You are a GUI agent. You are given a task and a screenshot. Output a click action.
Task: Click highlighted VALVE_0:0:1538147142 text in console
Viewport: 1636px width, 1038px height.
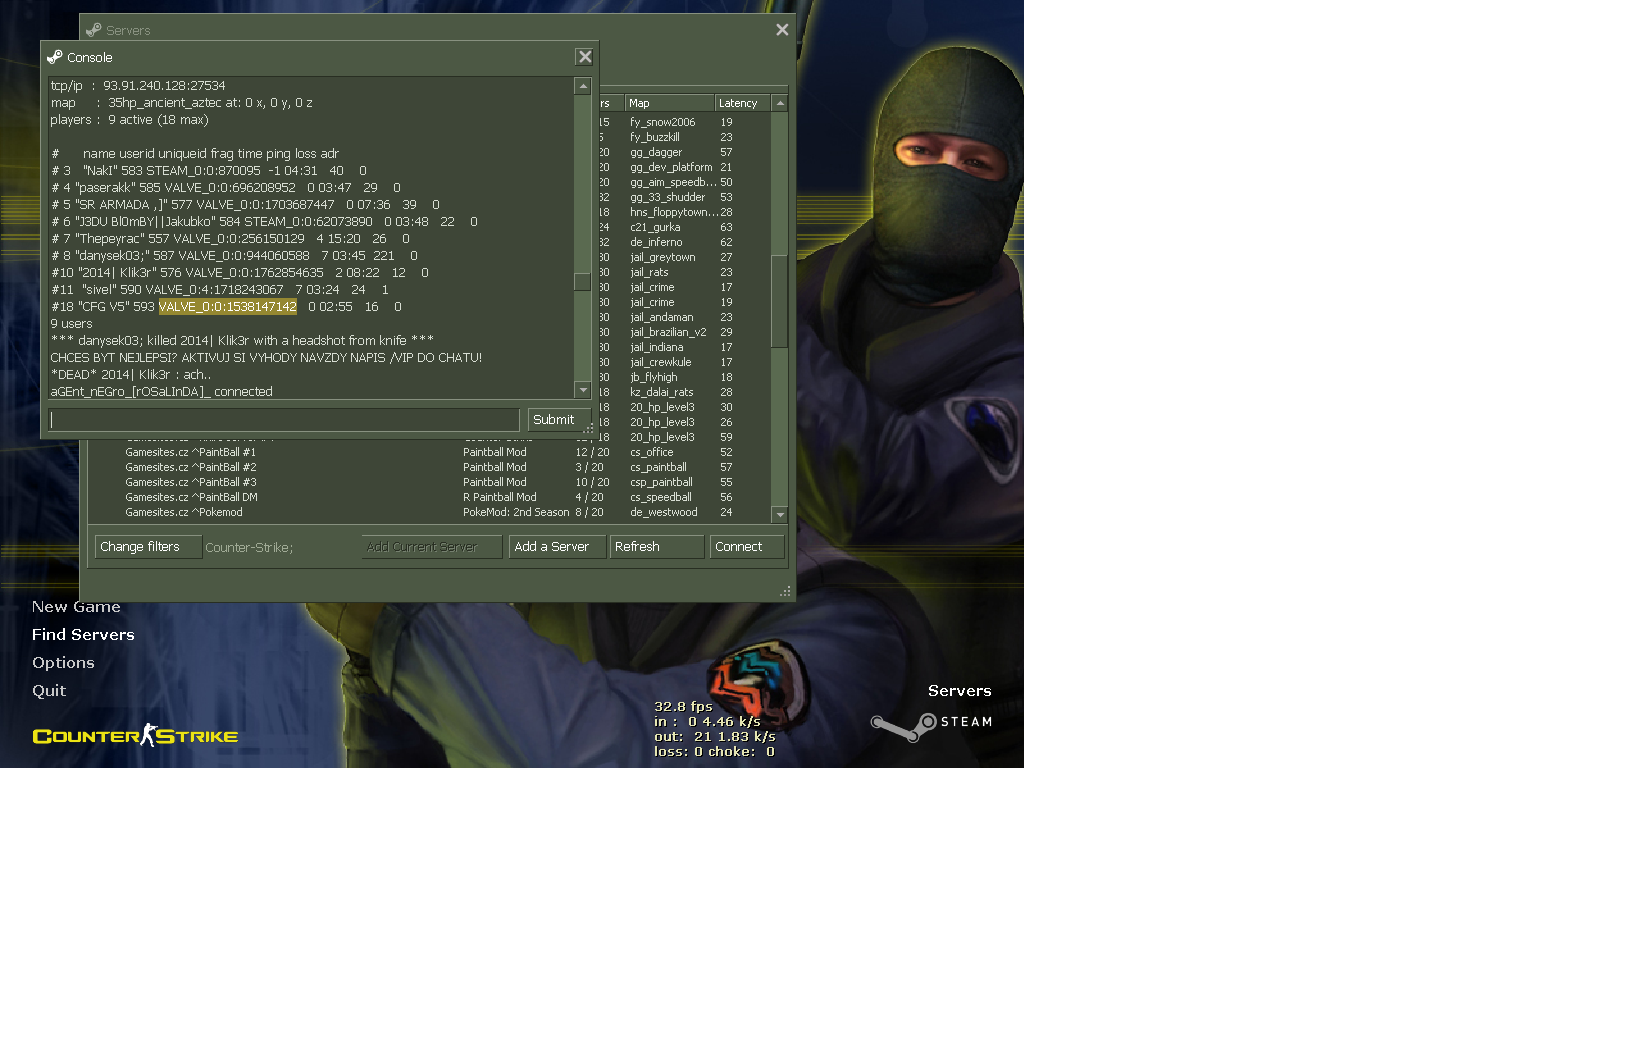pyautogui.click(x=228, y=307)
